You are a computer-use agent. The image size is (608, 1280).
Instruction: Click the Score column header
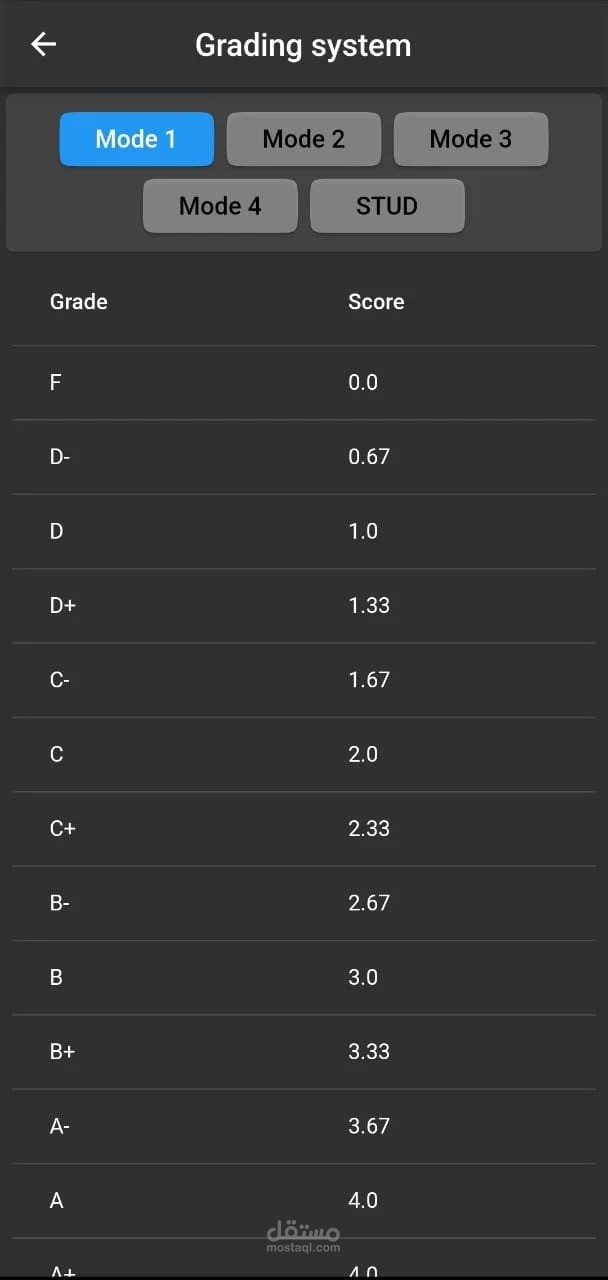376,301
